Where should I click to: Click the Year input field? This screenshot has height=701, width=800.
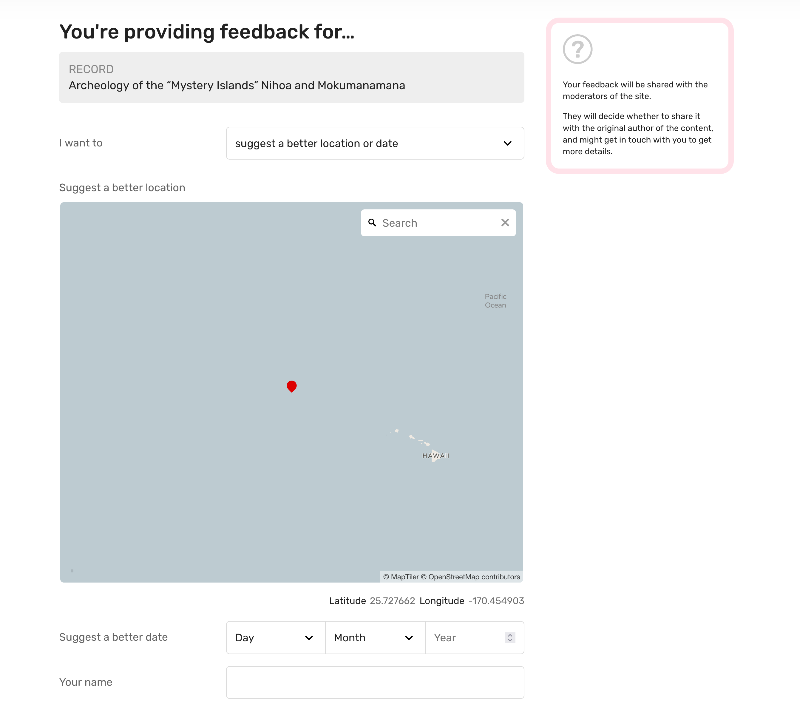(474, 637)
